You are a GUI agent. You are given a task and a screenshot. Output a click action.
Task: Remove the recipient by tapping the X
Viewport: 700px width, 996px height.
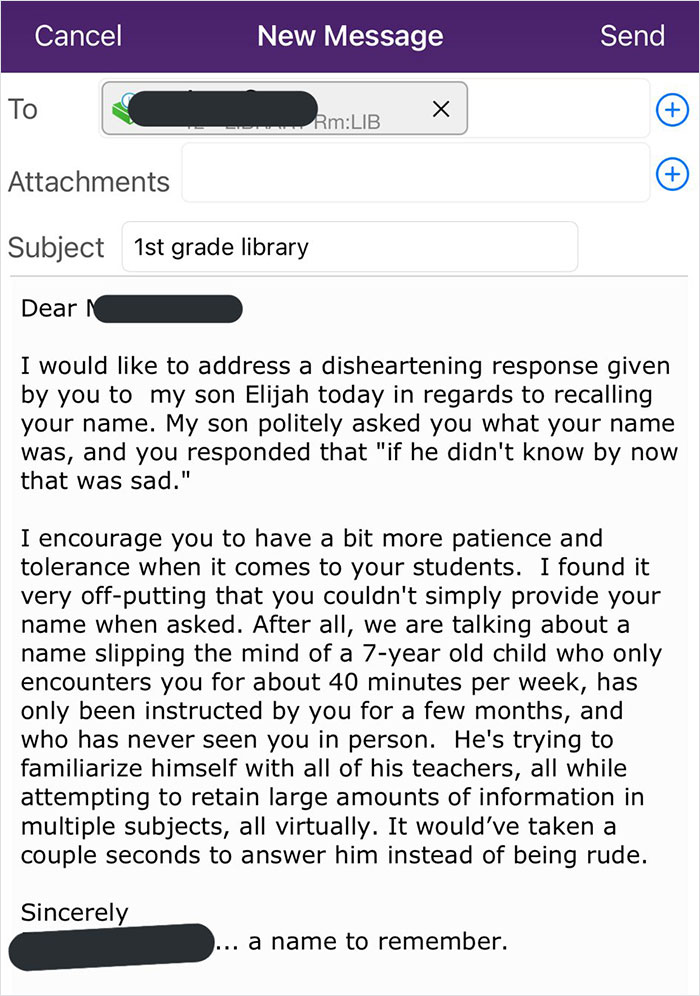[x=441, y=109]
